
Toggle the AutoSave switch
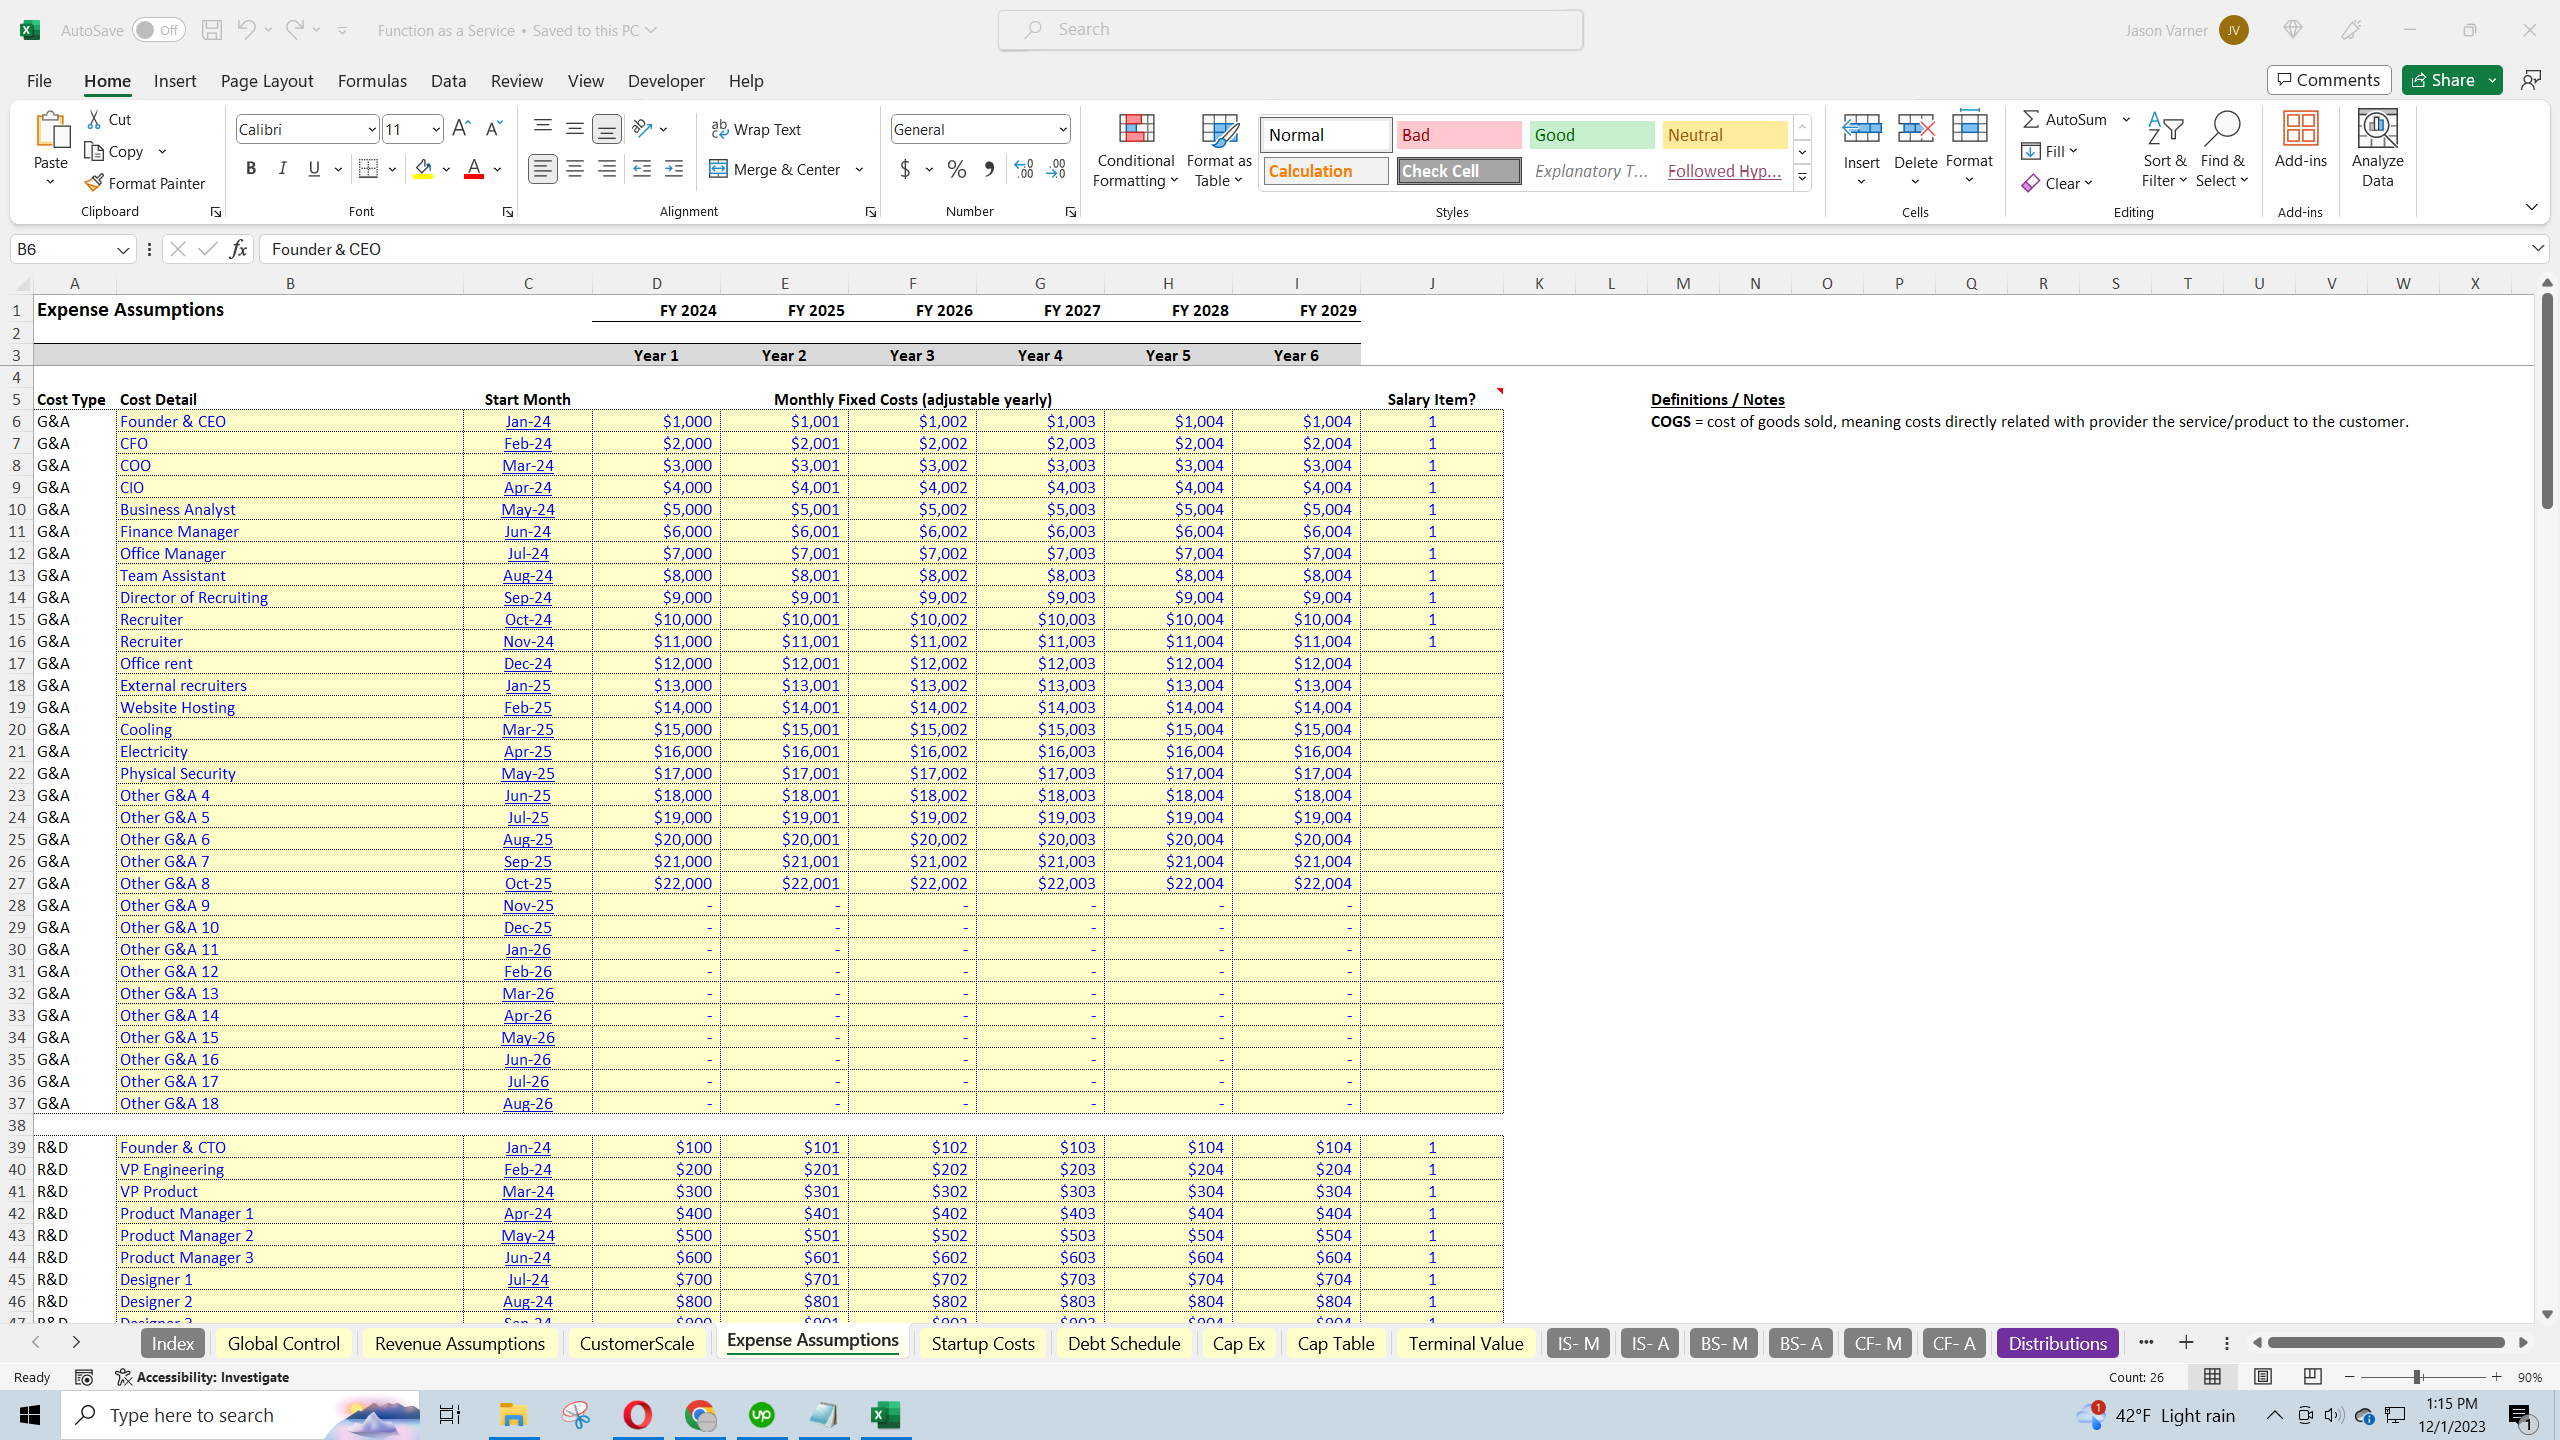(158, 30)
